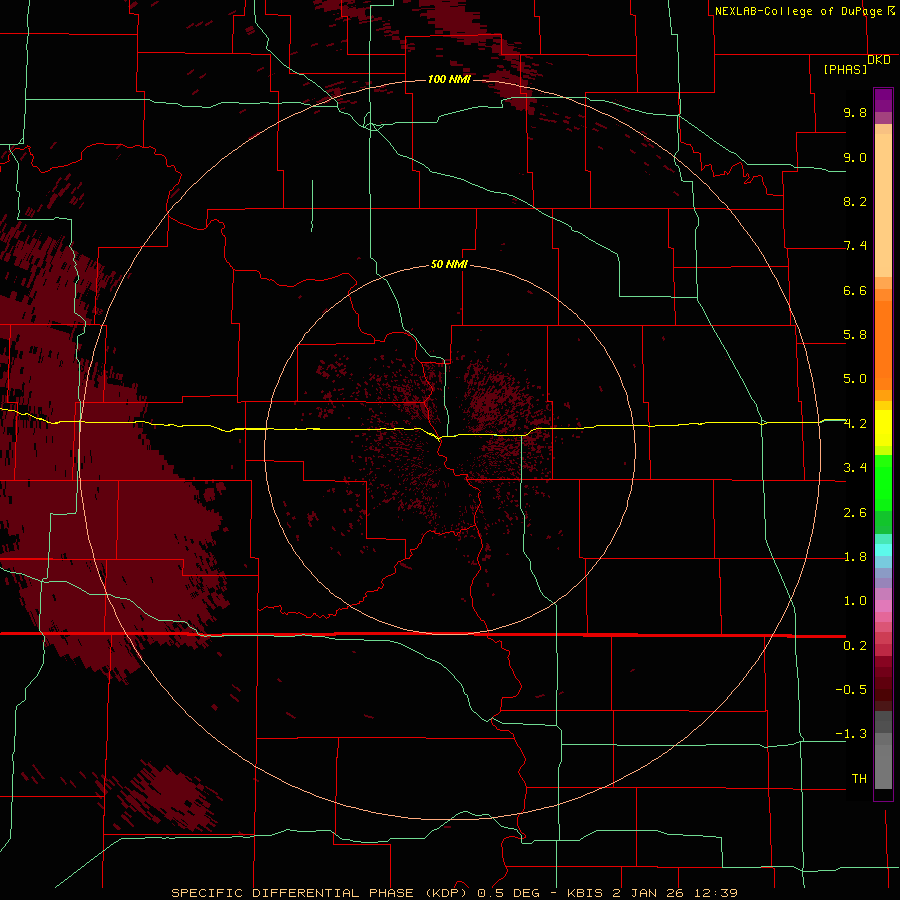This screenshot has height=900, width=900.
Task: Click the DKD label above the color bar
Action: [x=879, y=60]
